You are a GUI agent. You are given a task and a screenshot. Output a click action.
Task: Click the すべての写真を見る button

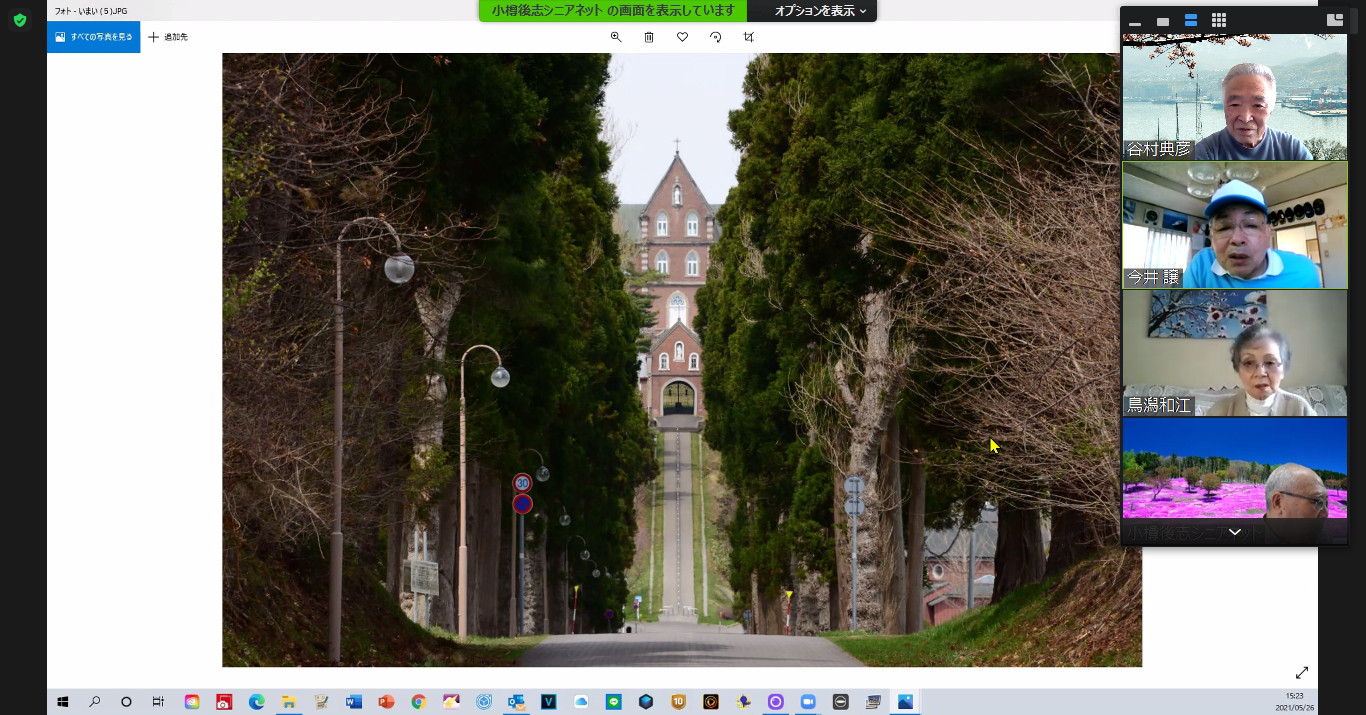[x=94, y=37]
